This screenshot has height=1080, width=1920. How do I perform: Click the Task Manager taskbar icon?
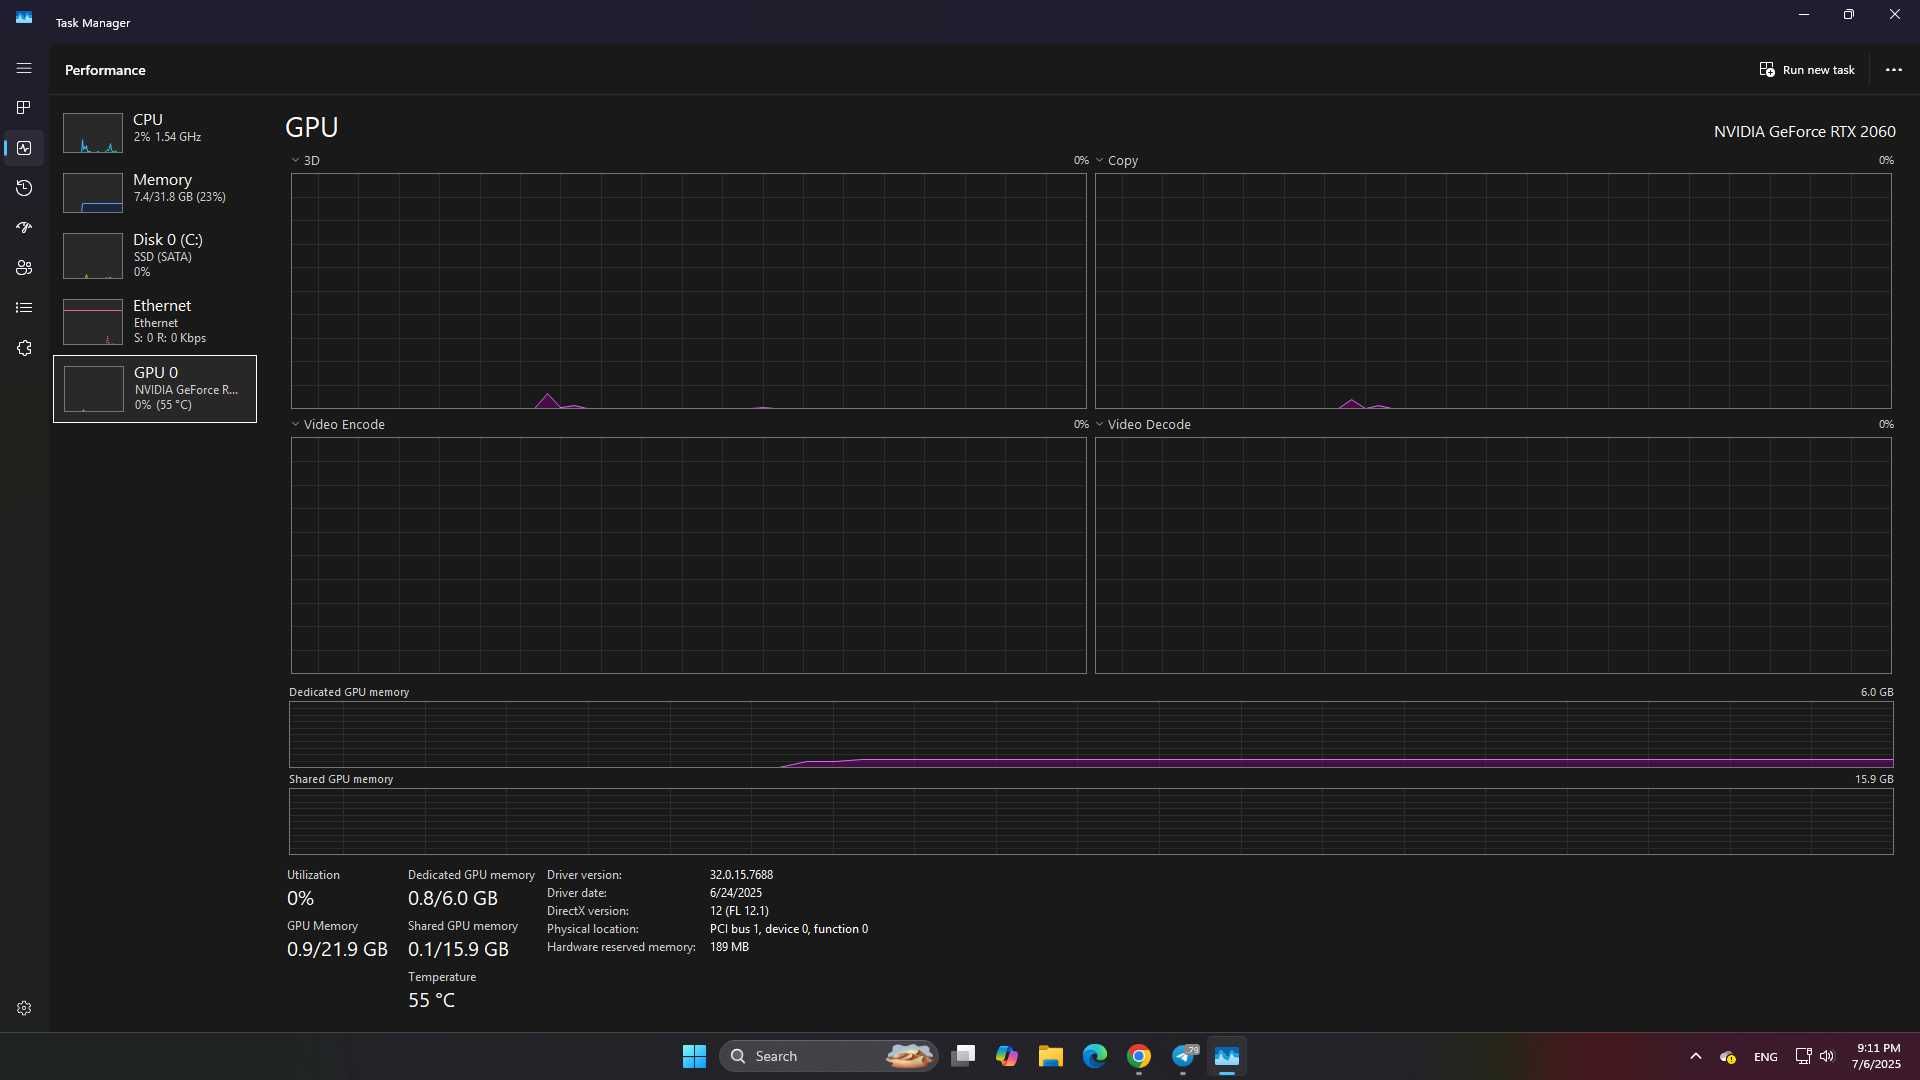coord(1227,1056)
